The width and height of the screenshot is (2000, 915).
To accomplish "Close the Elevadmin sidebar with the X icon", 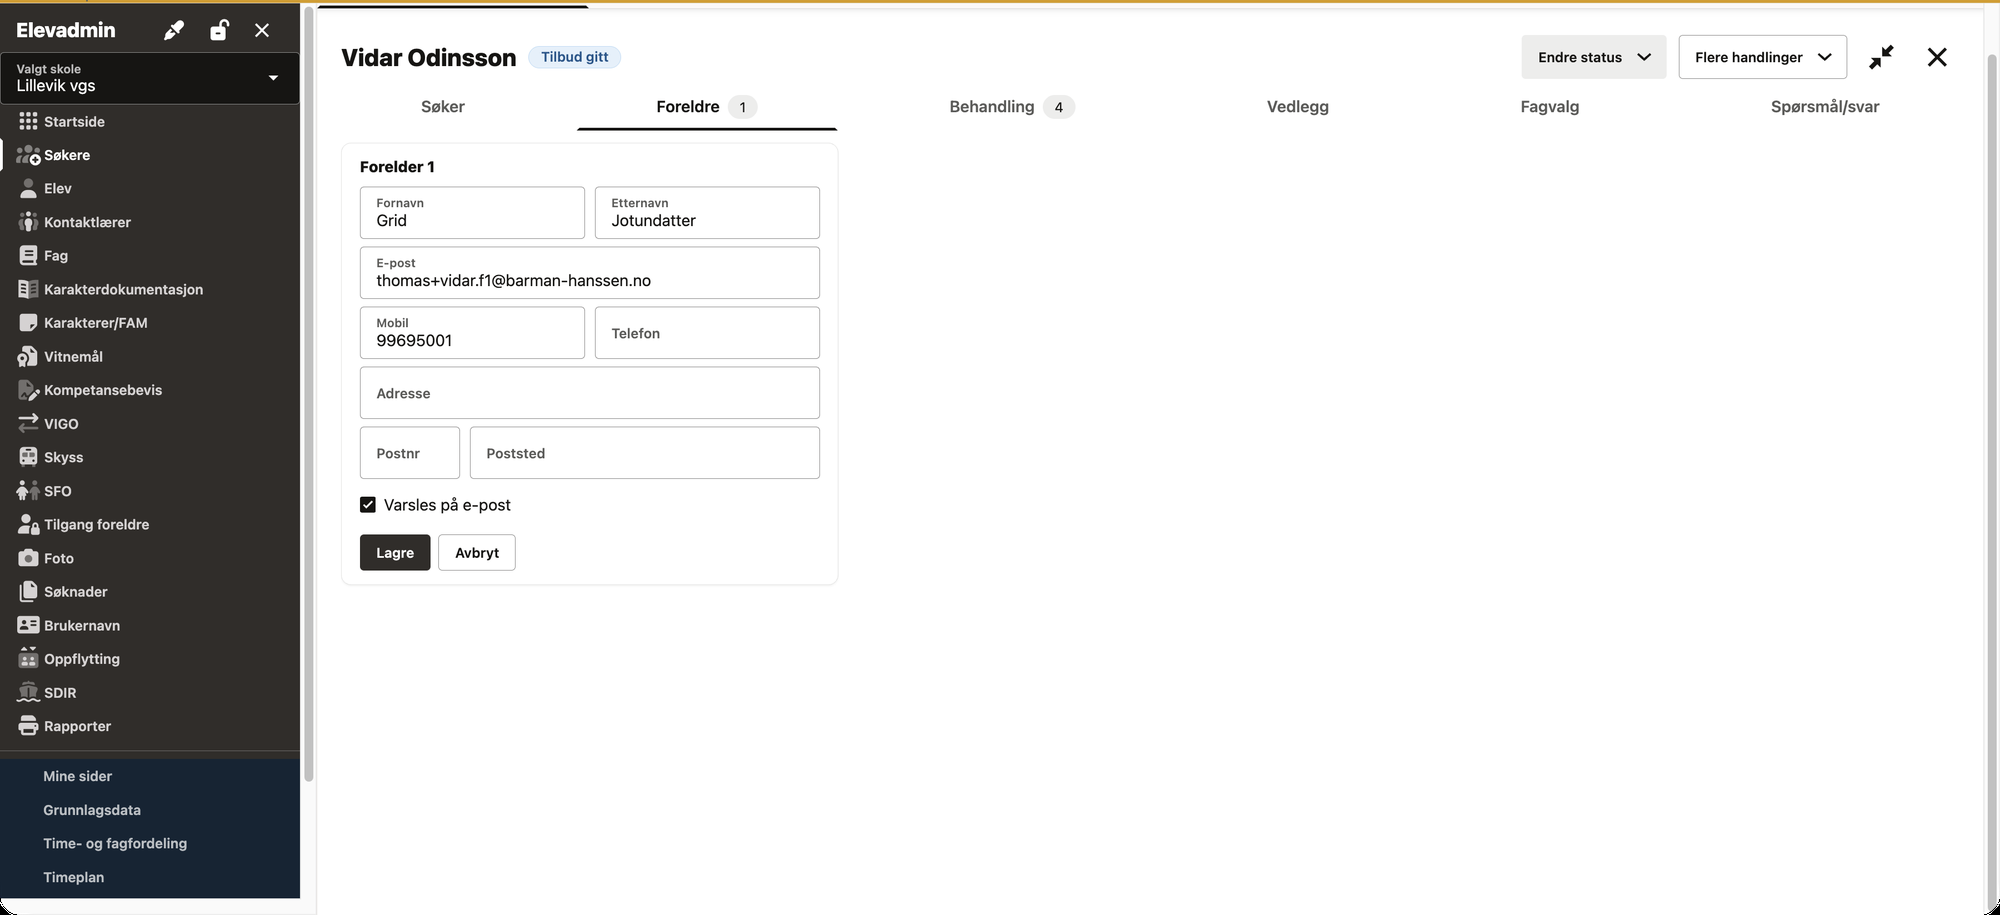I will (x=262, y=30).
